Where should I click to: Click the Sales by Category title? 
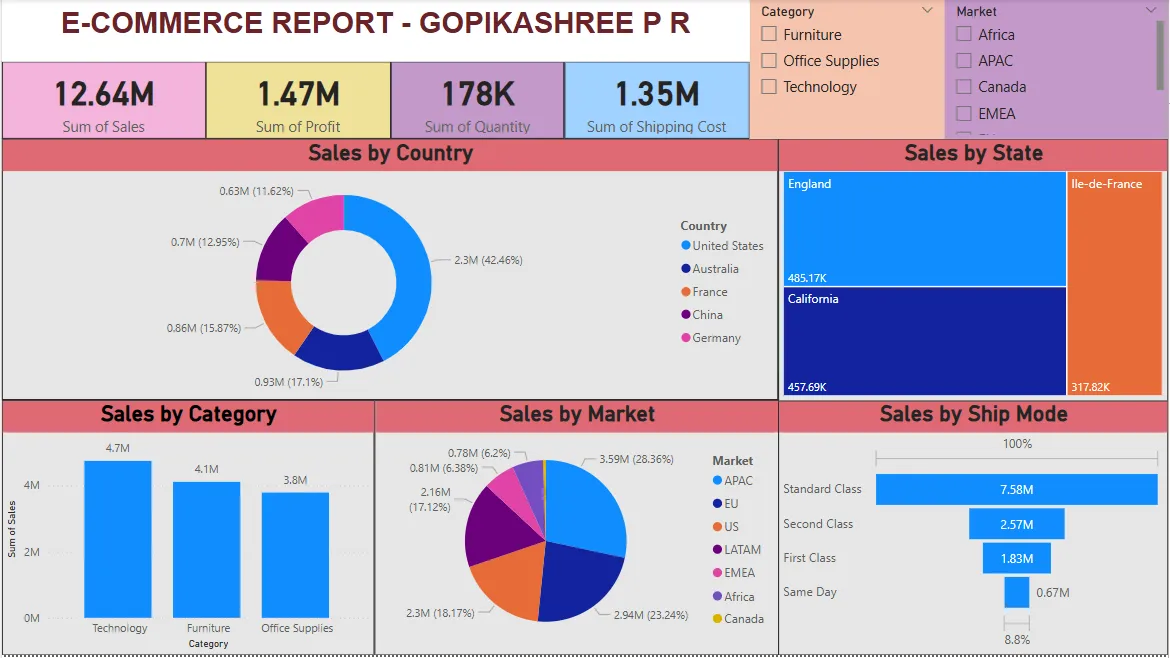(x=188, y=414)
